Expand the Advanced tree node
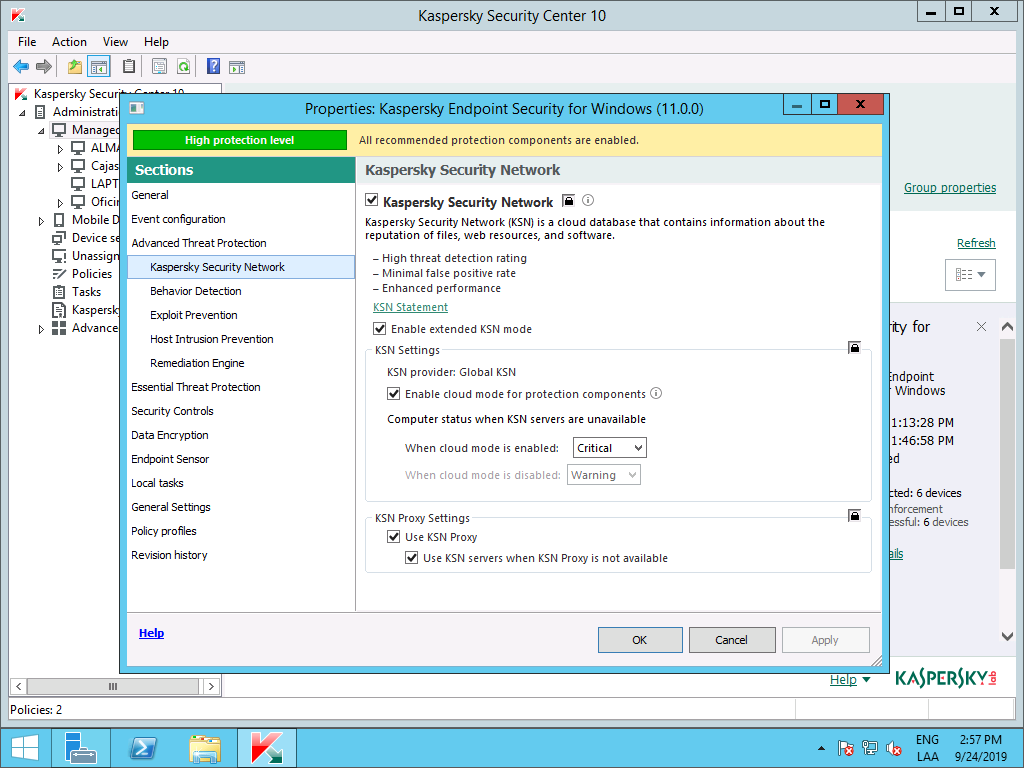This screenshot has width=1024, height=768. click(x=41, y=329)
